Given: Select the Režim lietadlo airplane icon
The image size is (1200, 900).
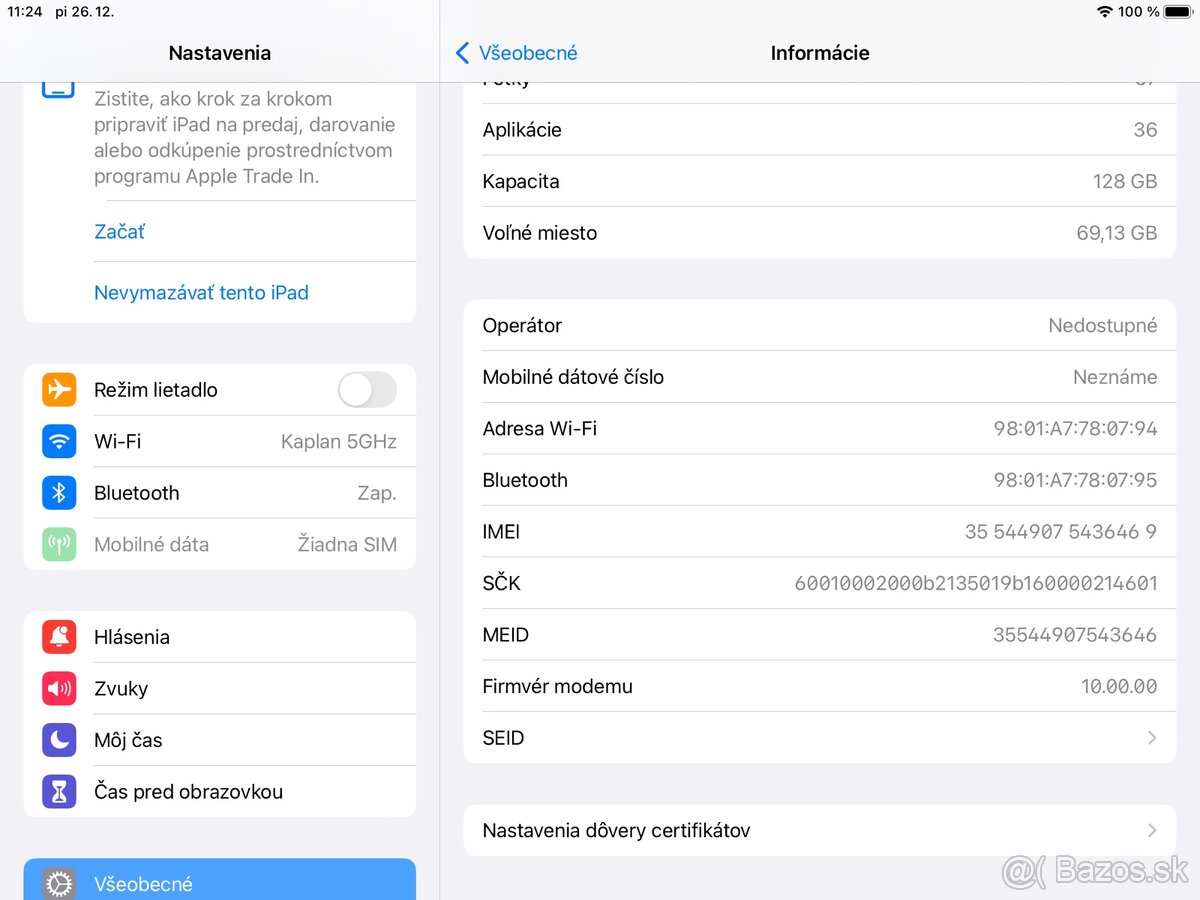Looking at the screenshot, I should 59,390.
